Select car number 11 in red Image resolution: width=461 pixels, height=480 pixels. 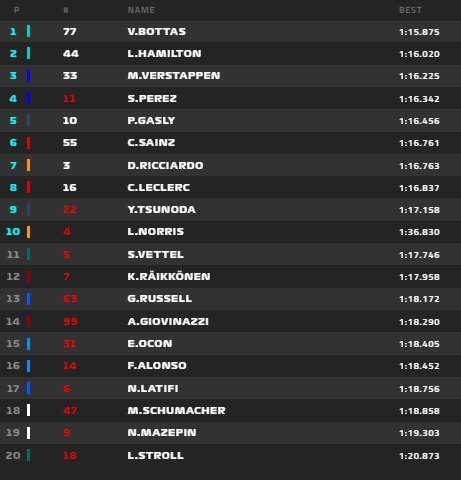pos(69,98)
